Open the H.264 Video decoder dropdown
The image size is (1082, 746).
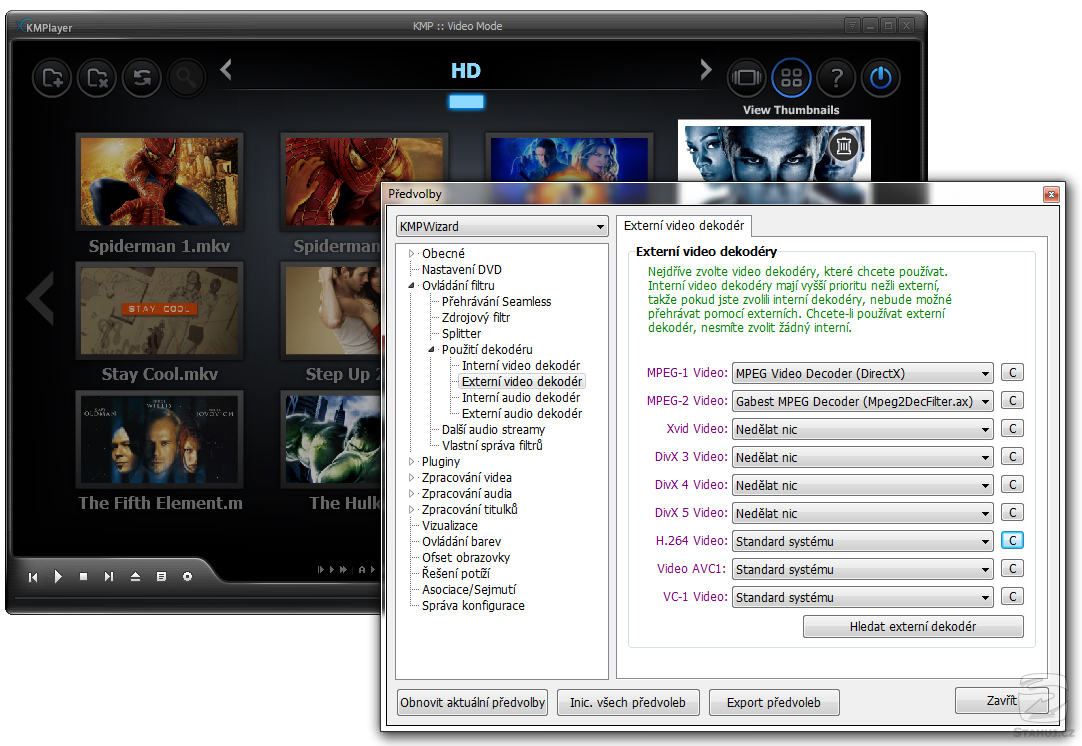[863, 541]
